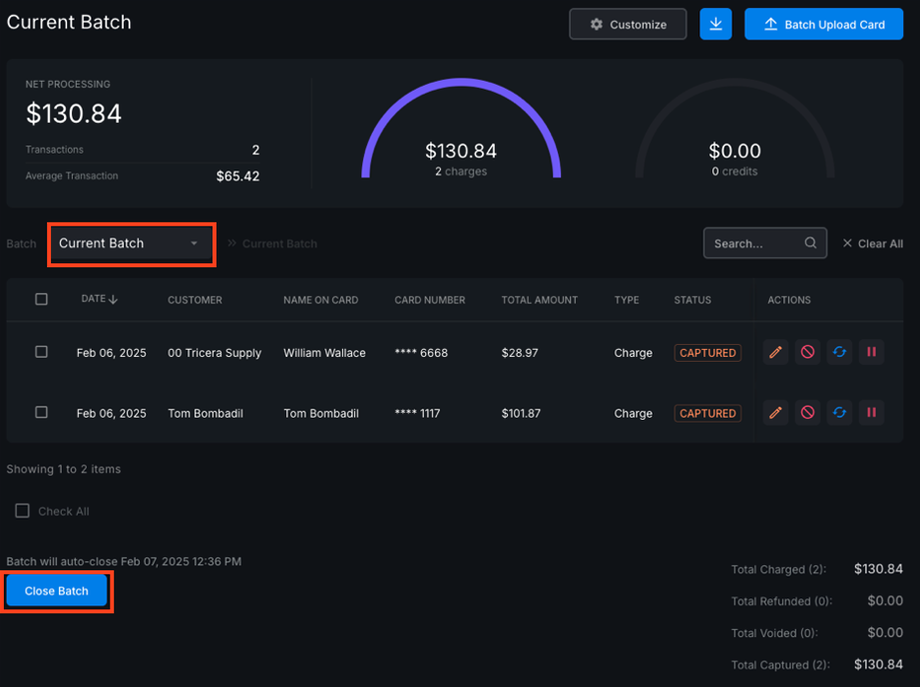Open the Current Batch dropdown
The width and height of the screenshot is (920, 687).
coord(131,244)
